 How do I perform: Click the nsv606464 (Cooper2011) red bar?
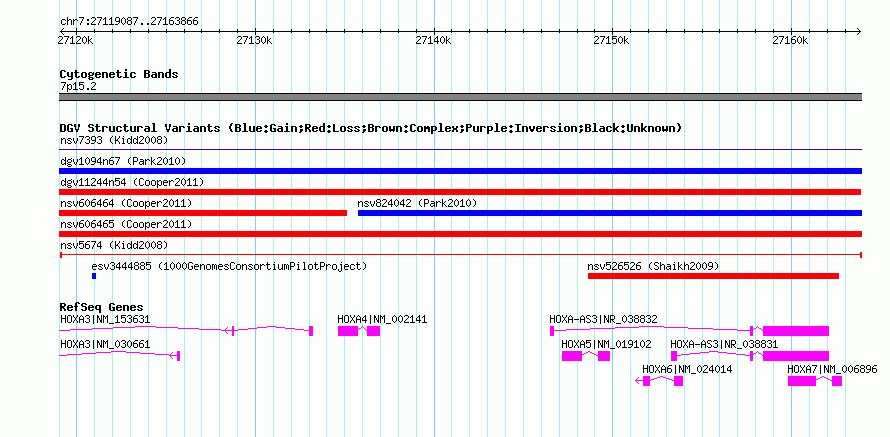[203, 213]
